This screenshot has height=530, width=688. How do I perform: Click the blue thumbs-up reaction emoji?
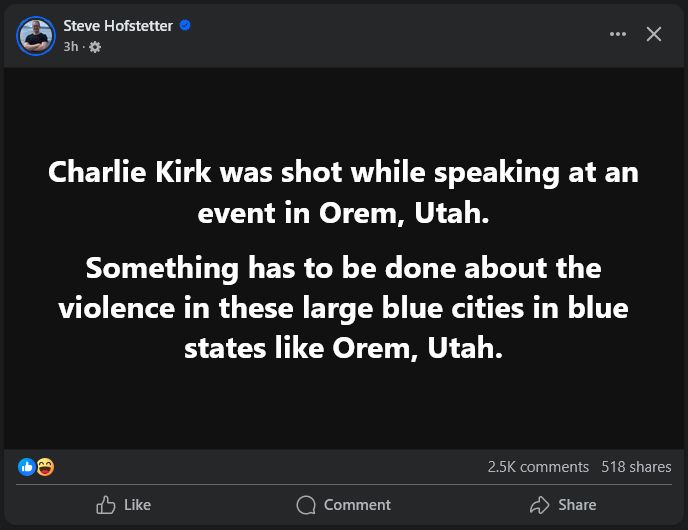pyautogui.click(x=27, y=467)
